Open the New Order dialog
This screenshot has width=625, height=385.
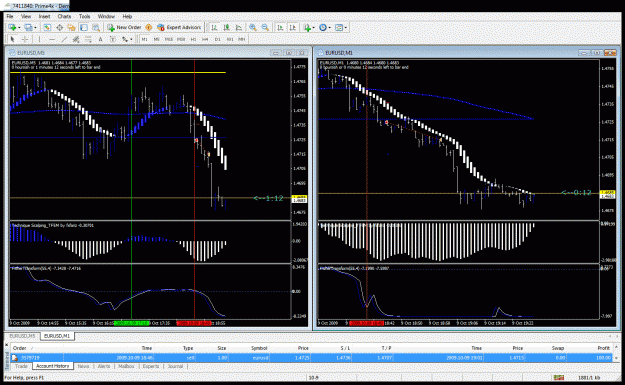(124, 28)
